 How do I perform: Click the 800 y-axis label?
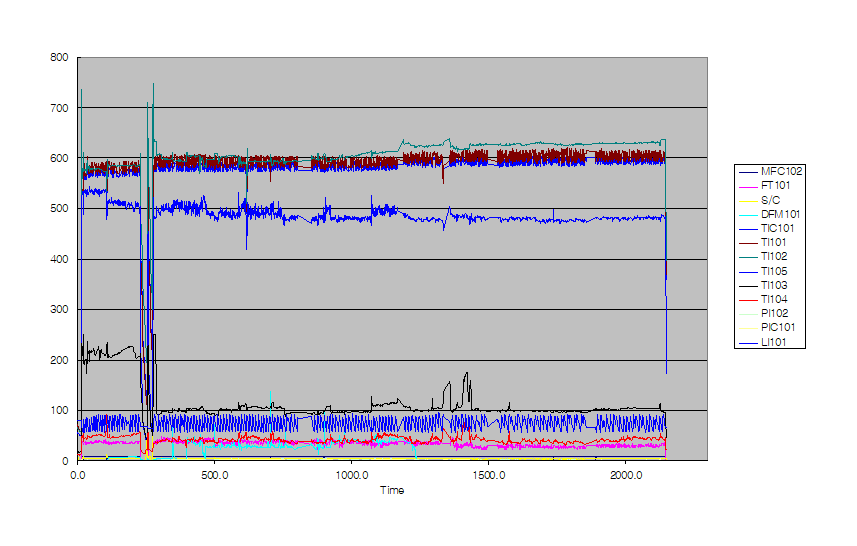[x=59, y=57]
